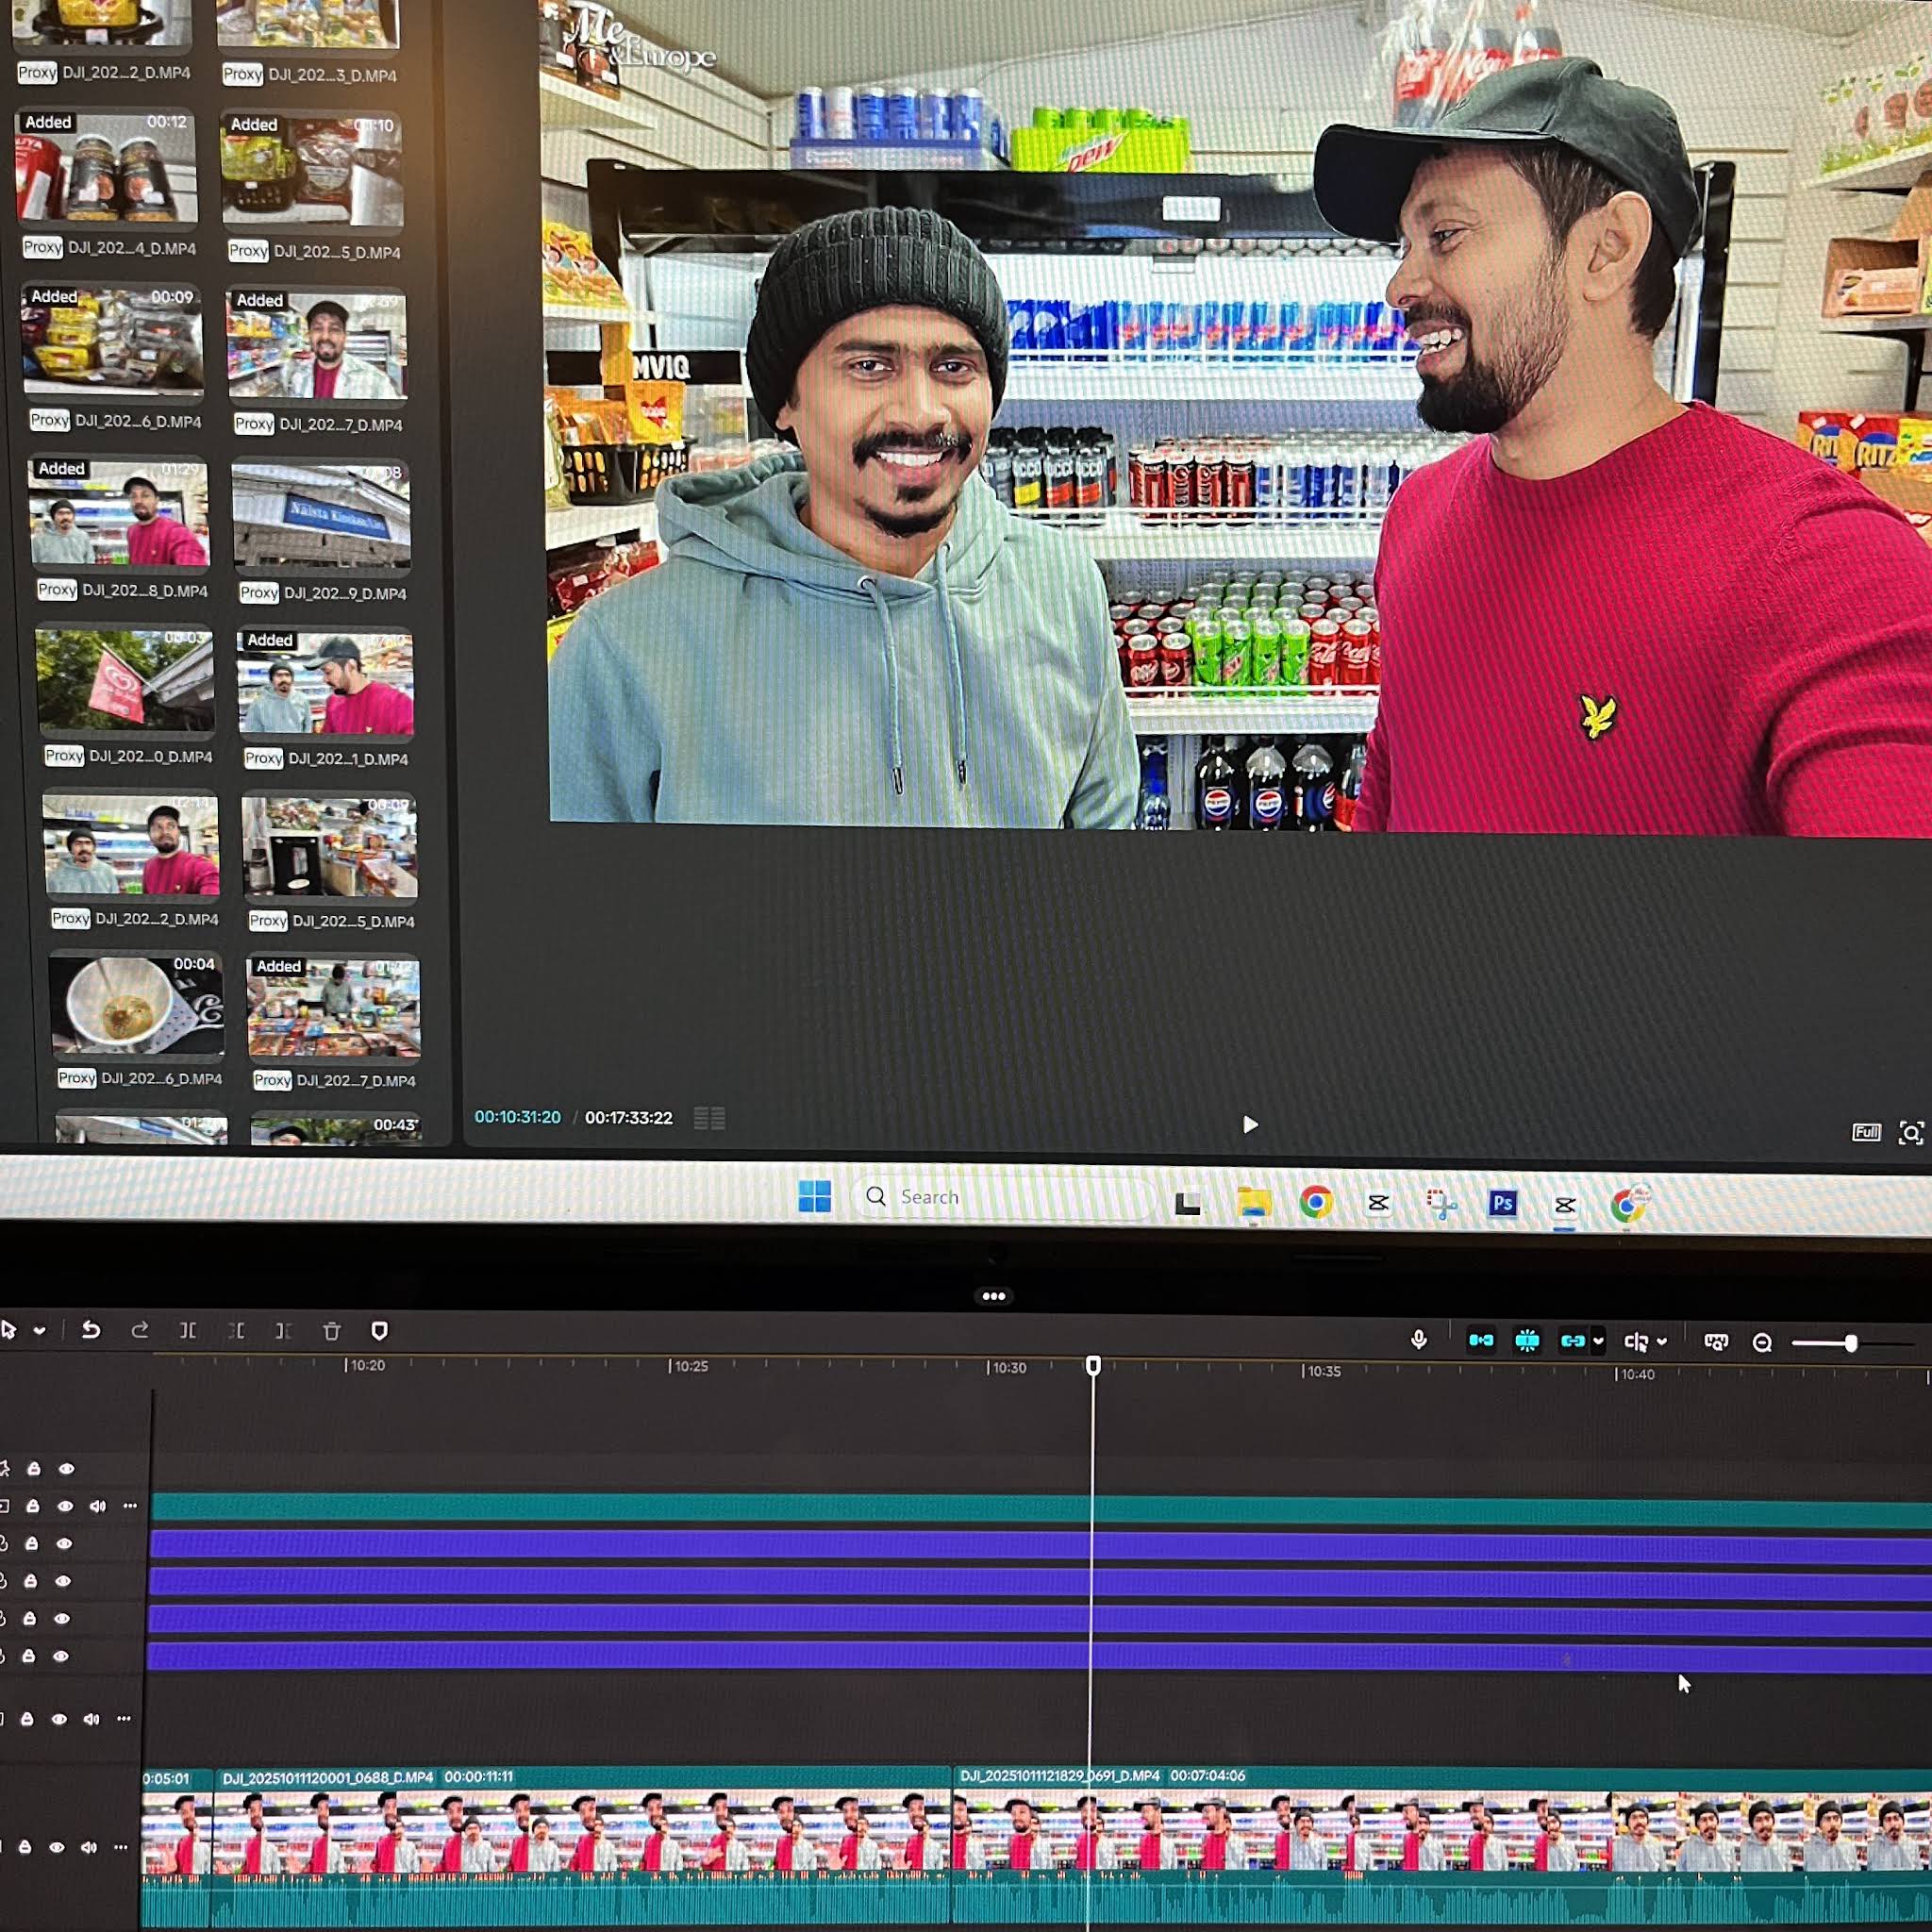Adjust the timeline zoom slider handle
The width and height of the screenshot is (1932, 1932).
tap(1851, 1343)
